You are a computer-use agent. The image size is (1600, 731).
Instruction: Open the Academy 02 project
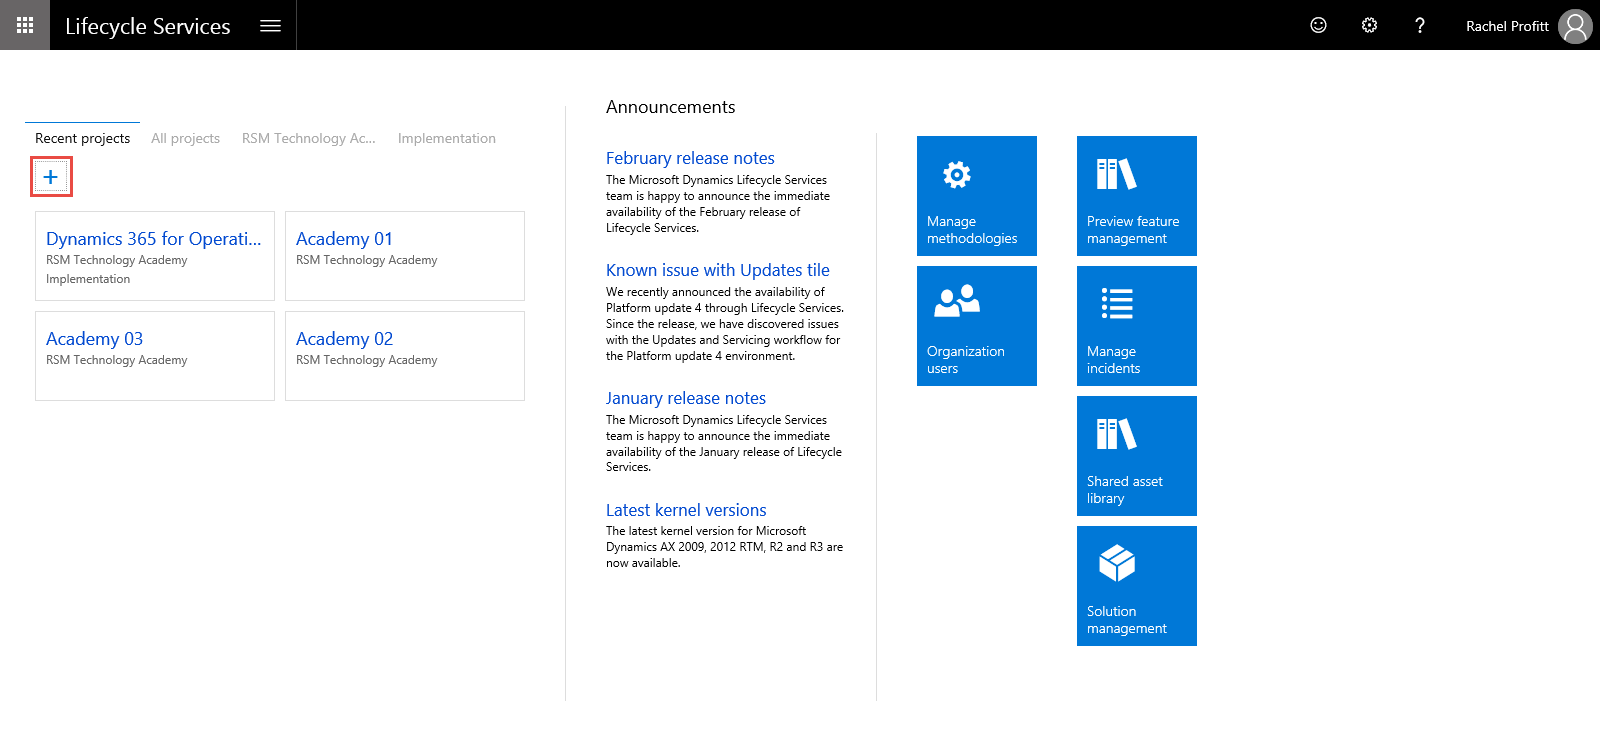pos(405,356)
